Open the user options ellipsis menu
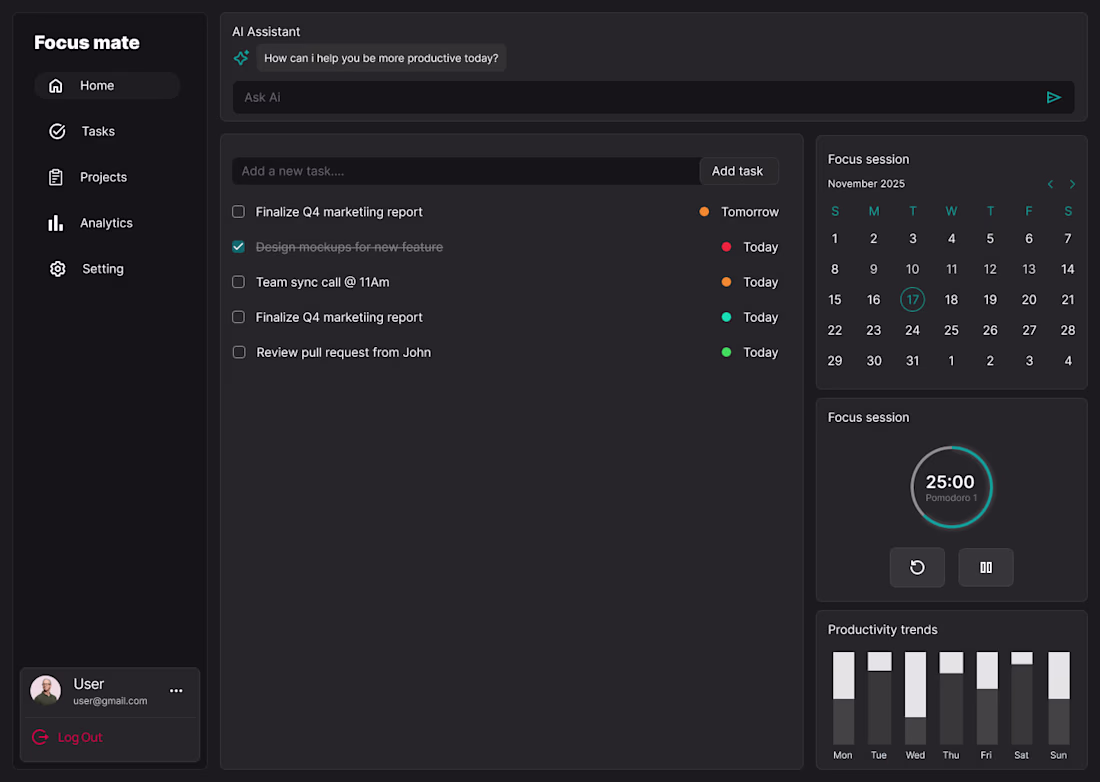This screenshot has height=782, width=1100. (176, 691)
